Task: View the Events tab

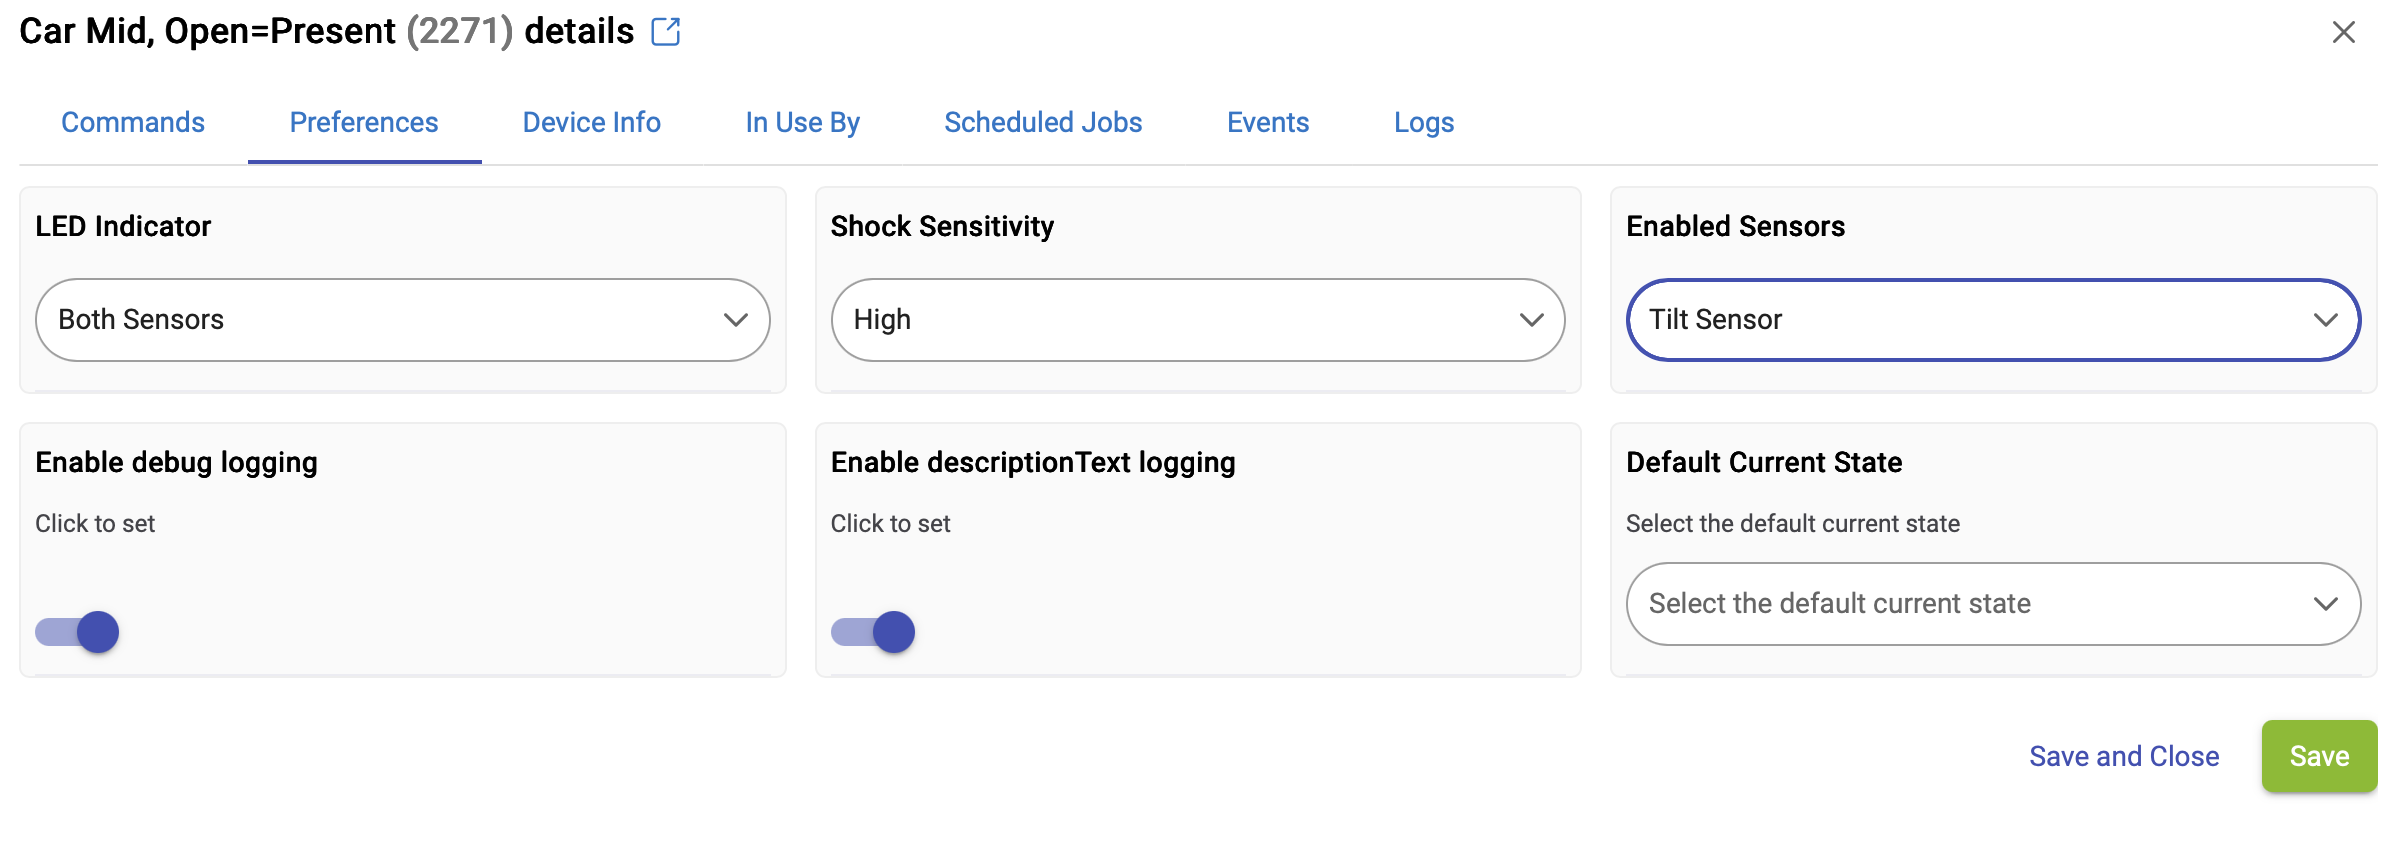Action: pos(1268,122)
